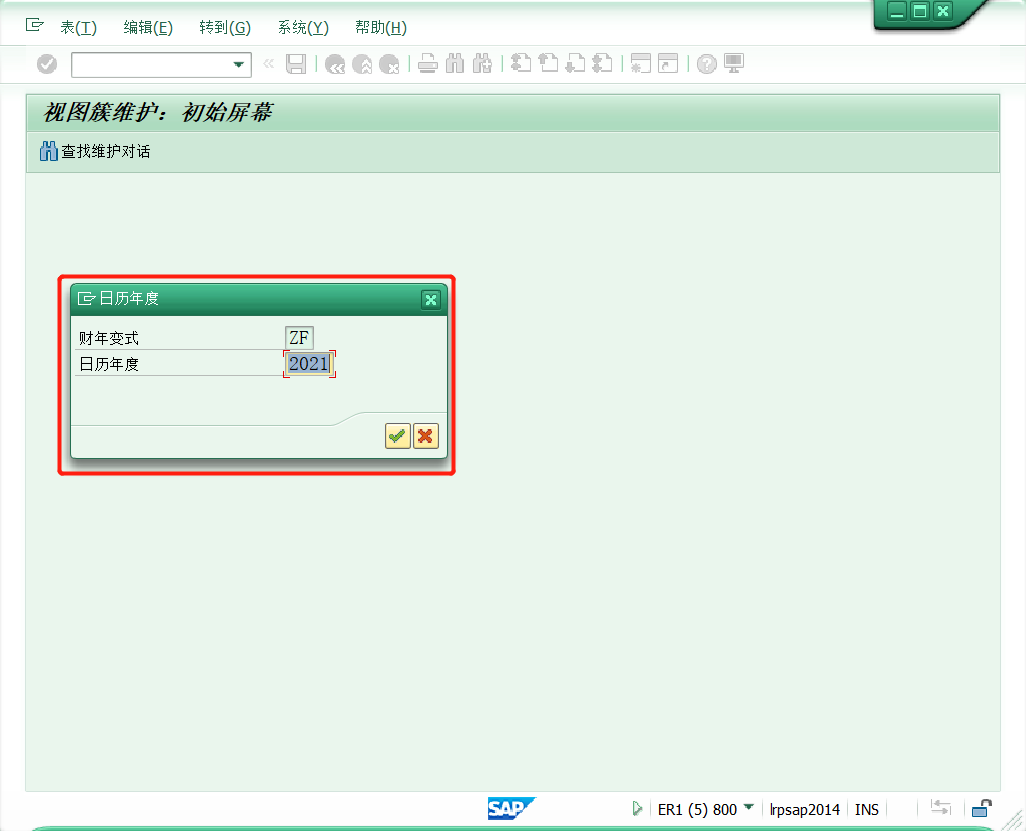Click the 查找维护对话 button
Viewport: 1026px width, 831px height.
(94, 151)
